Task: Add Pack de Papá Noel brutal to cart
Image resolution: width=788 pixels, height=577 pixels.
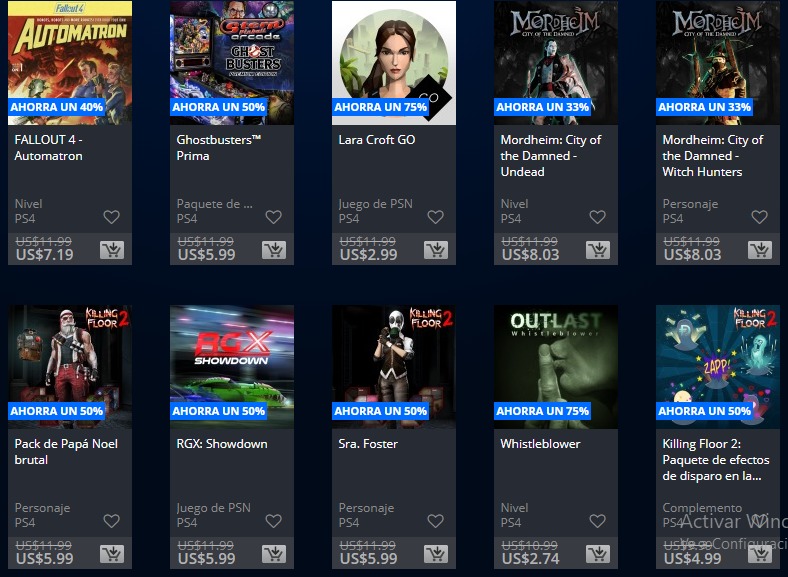Action: click(x=112, y=554)
